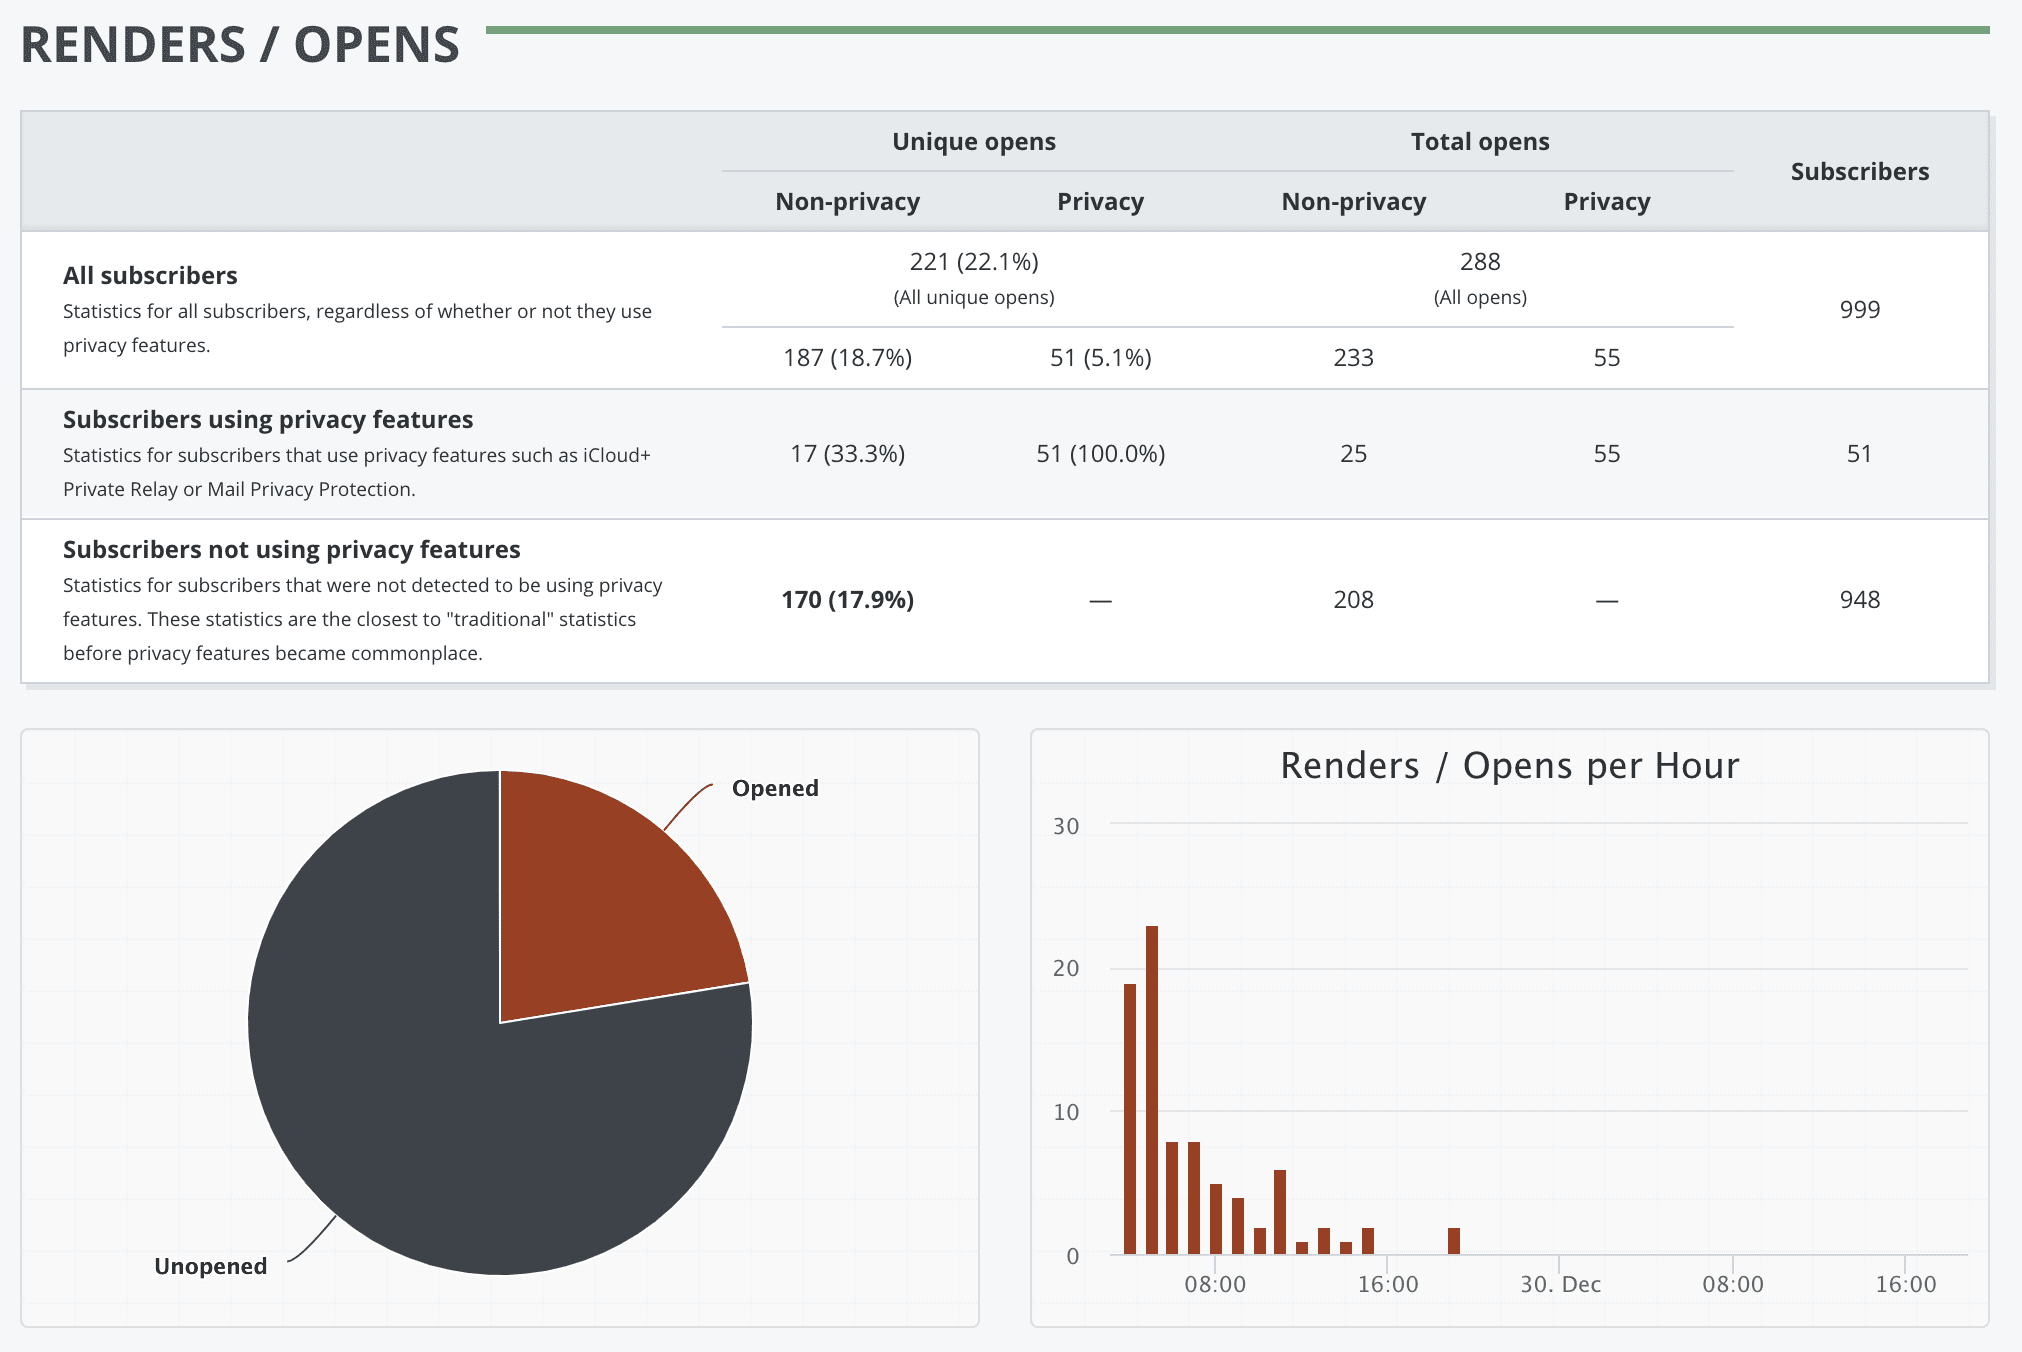Click the 30. Dec axis label

tap(1560, 1284)
